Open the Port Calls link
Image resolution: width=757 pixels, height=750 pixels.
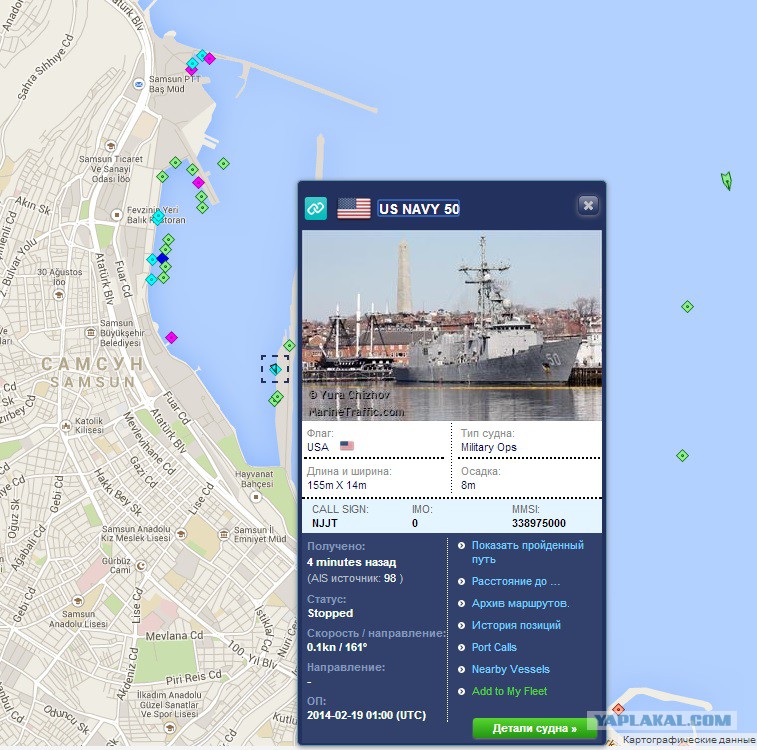(x=494, y=647)
